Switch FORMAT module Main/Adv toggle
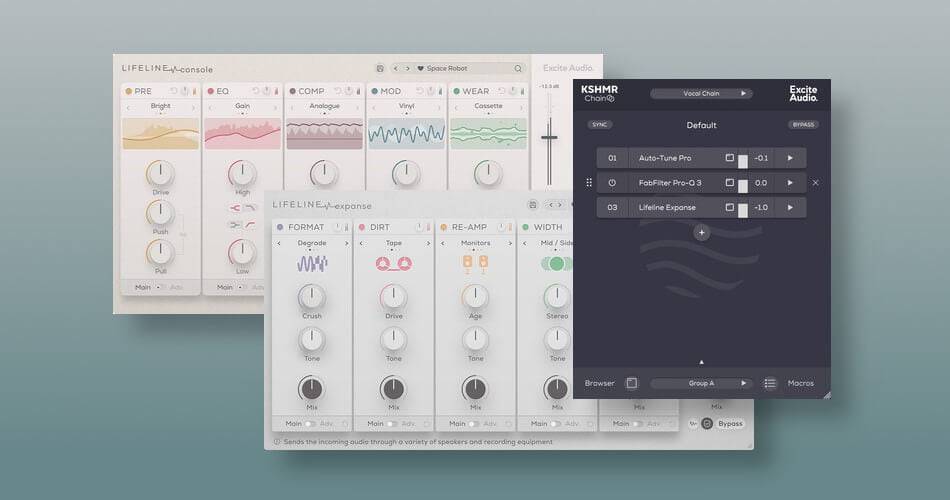 [310, 424]
